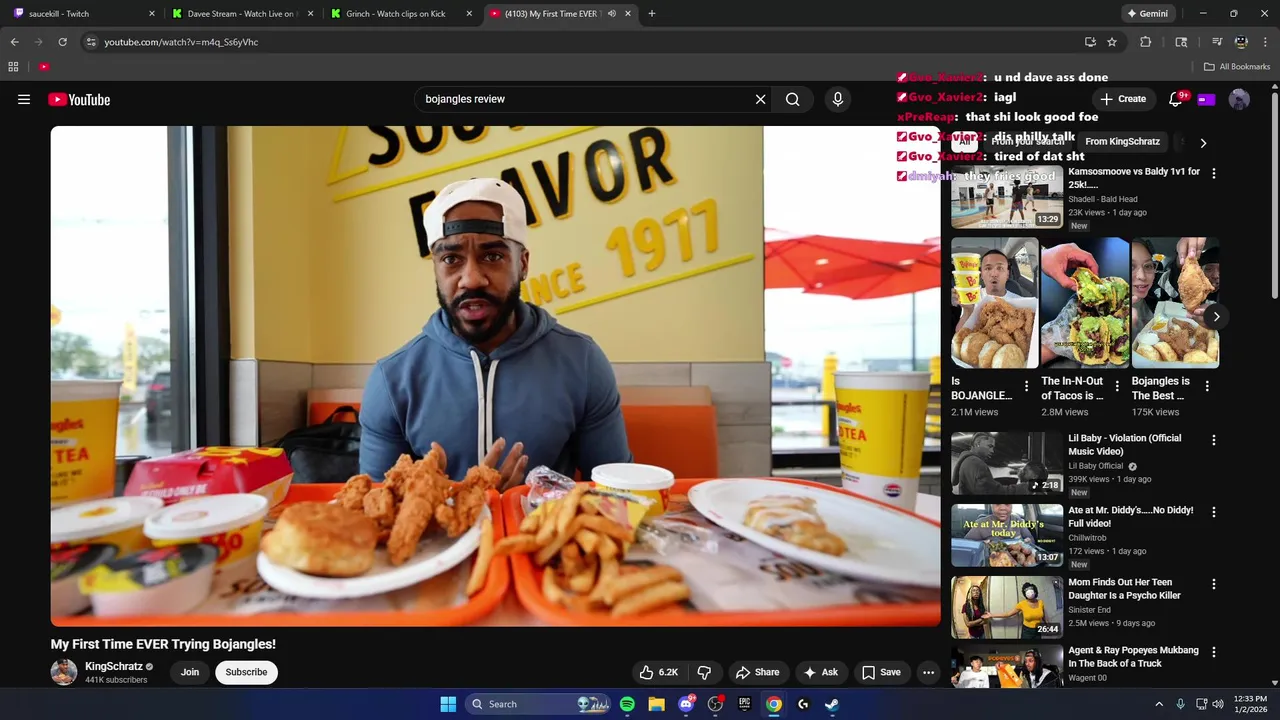Screen dimensions: 1280x720
Task: Open Steam from the taskbar
Action: 831,704
